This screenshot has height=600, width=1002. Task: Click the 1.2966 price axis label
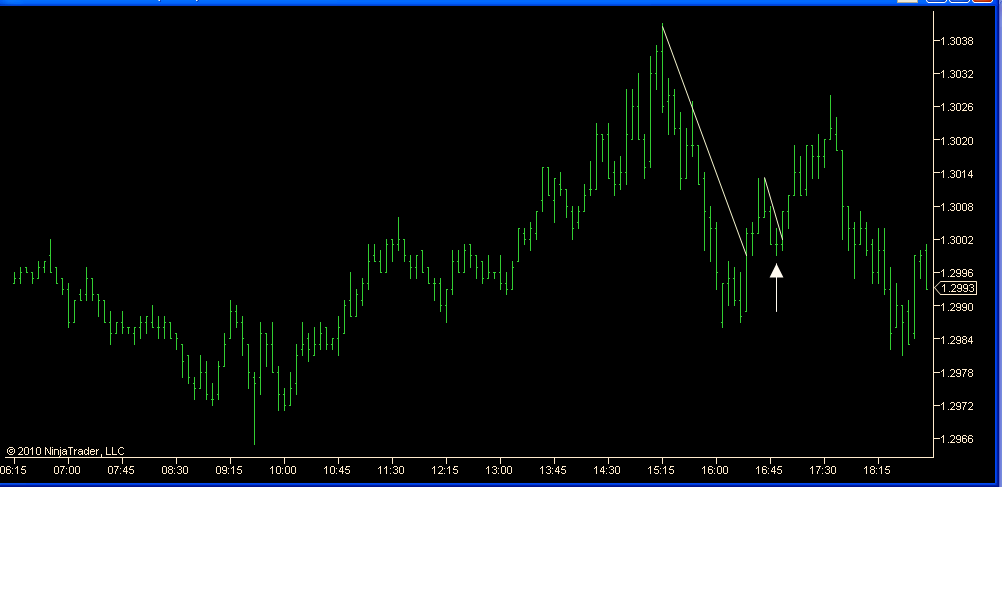tap(957, 440)
